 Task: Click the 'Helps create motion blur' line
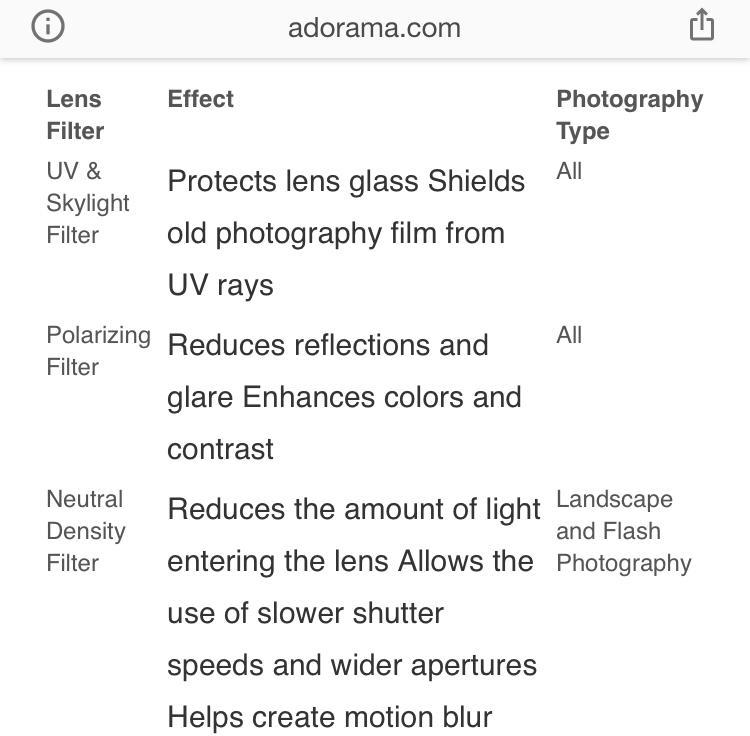point(330,717)
